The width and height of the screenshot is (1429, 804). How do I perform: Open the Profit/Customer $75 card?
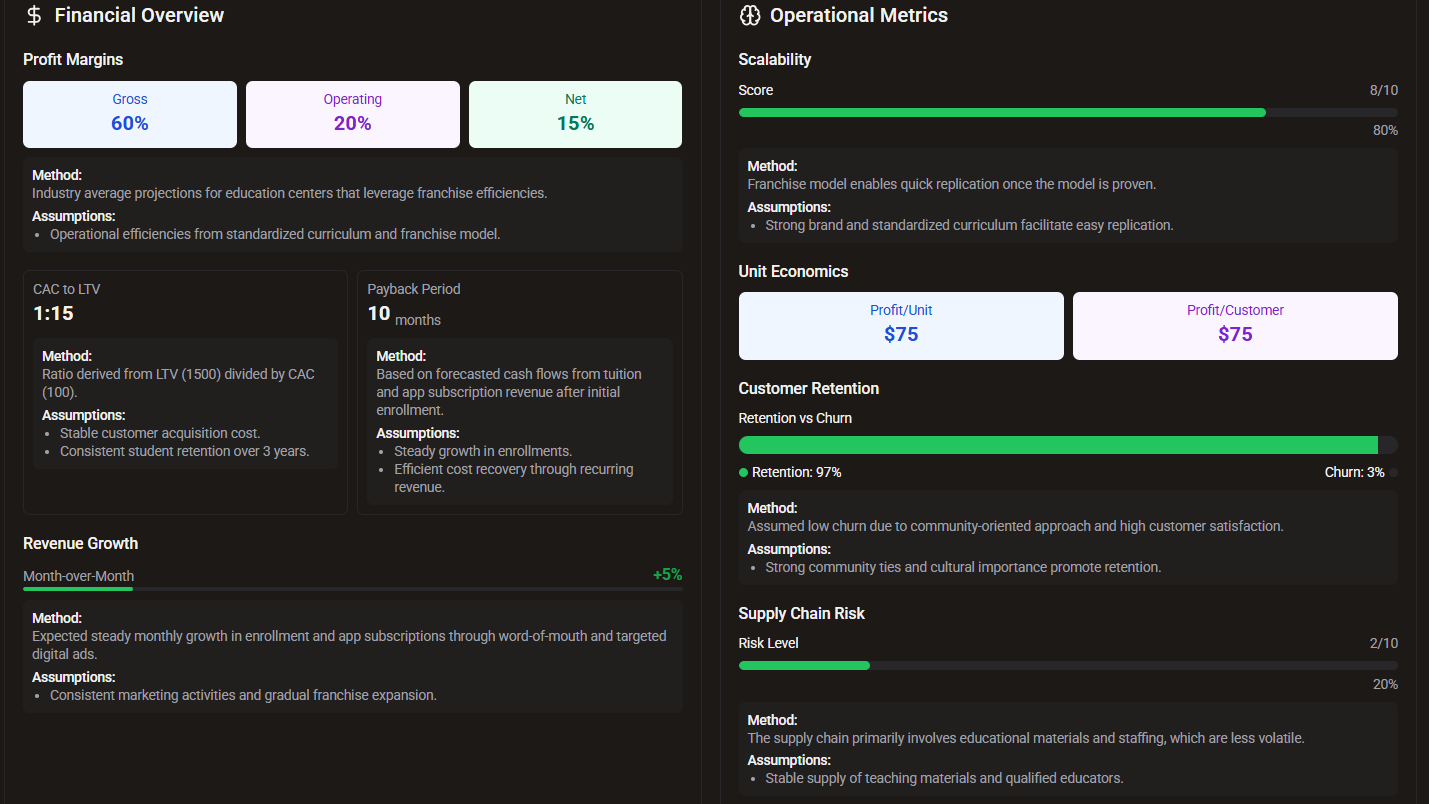point(1235,325)
